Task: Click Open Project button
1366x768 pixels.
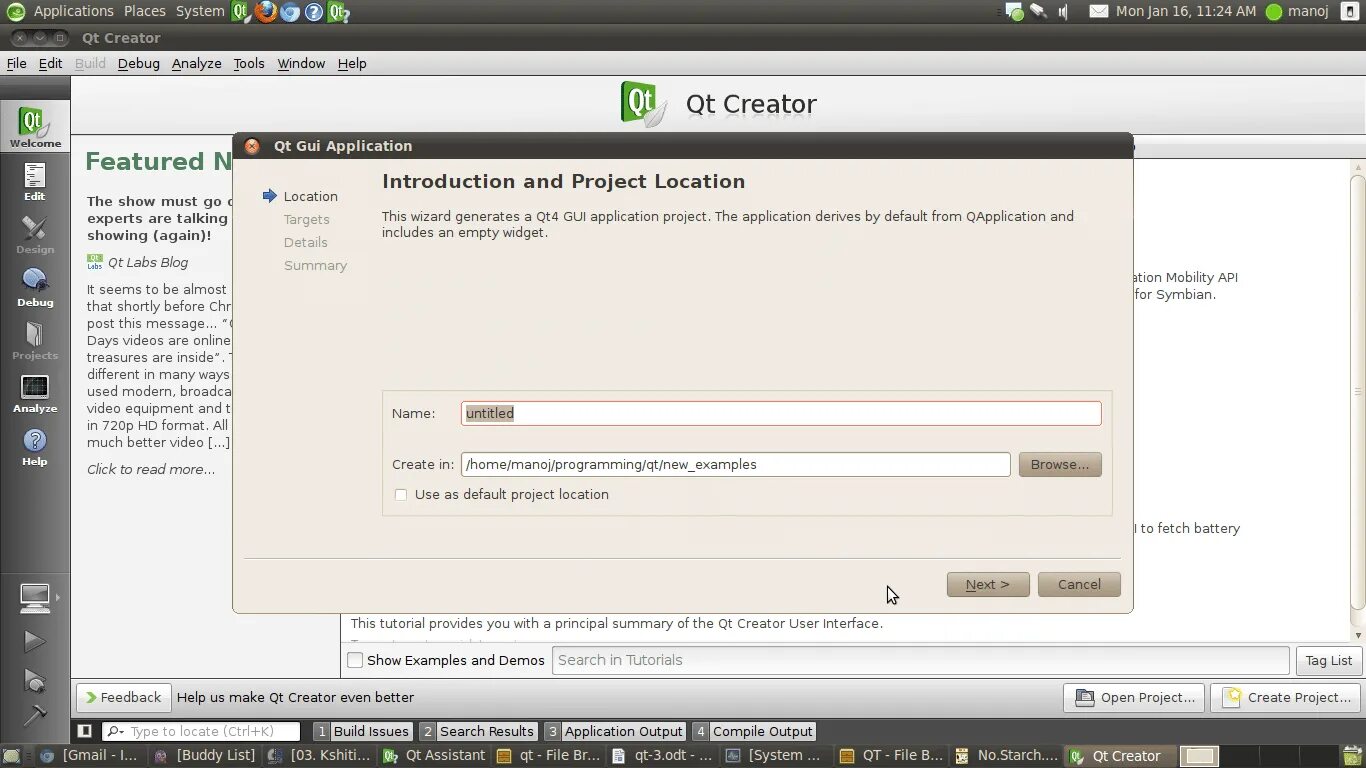Action: 1135,697
